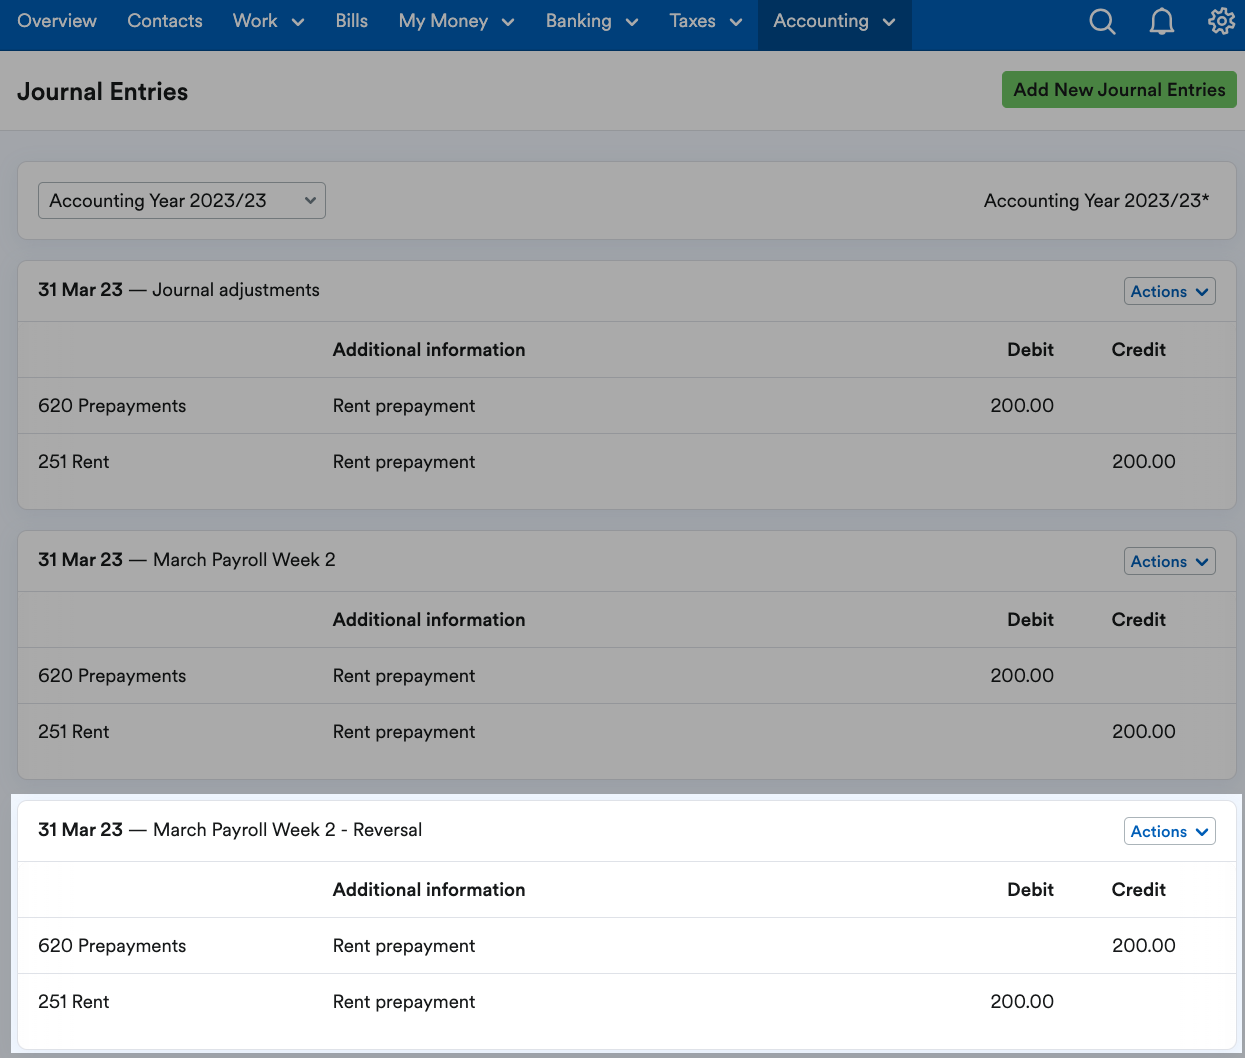Open the Bills page
The width and height of the screenshot is (1245, 1058).
pyautogui.click(x=351, y=21)
